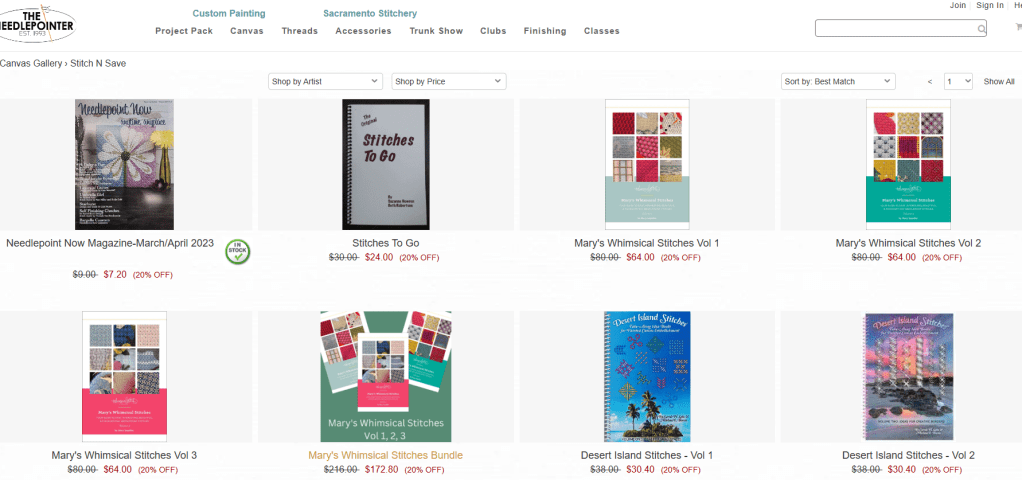Click the Sign In link
This screenshot has width=1022, height=480.
tap(989, 5)
